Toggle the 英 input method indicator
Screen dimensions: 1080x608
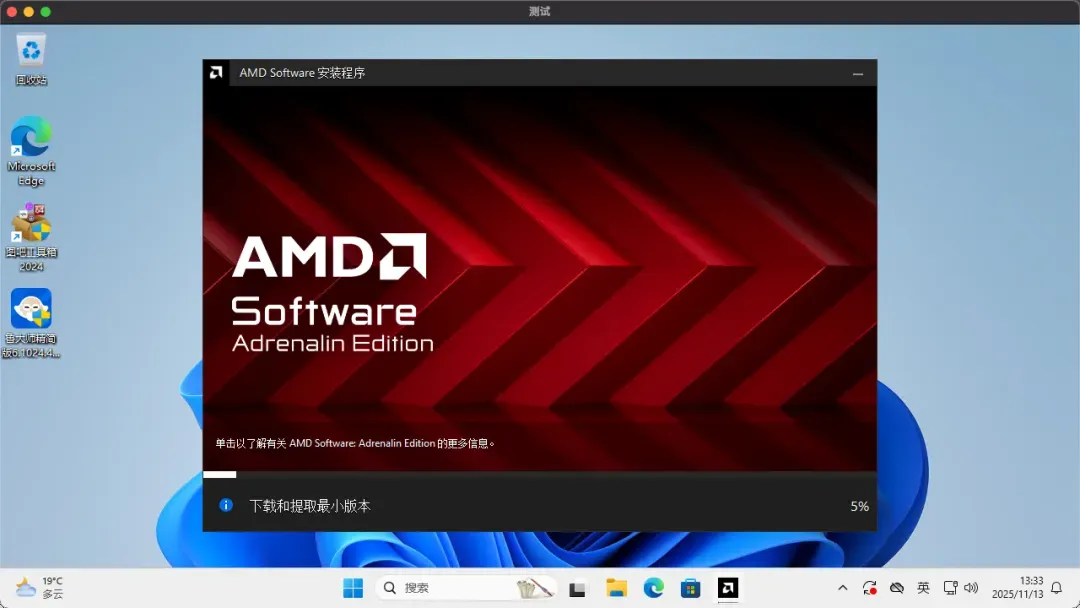coord(923,588)
